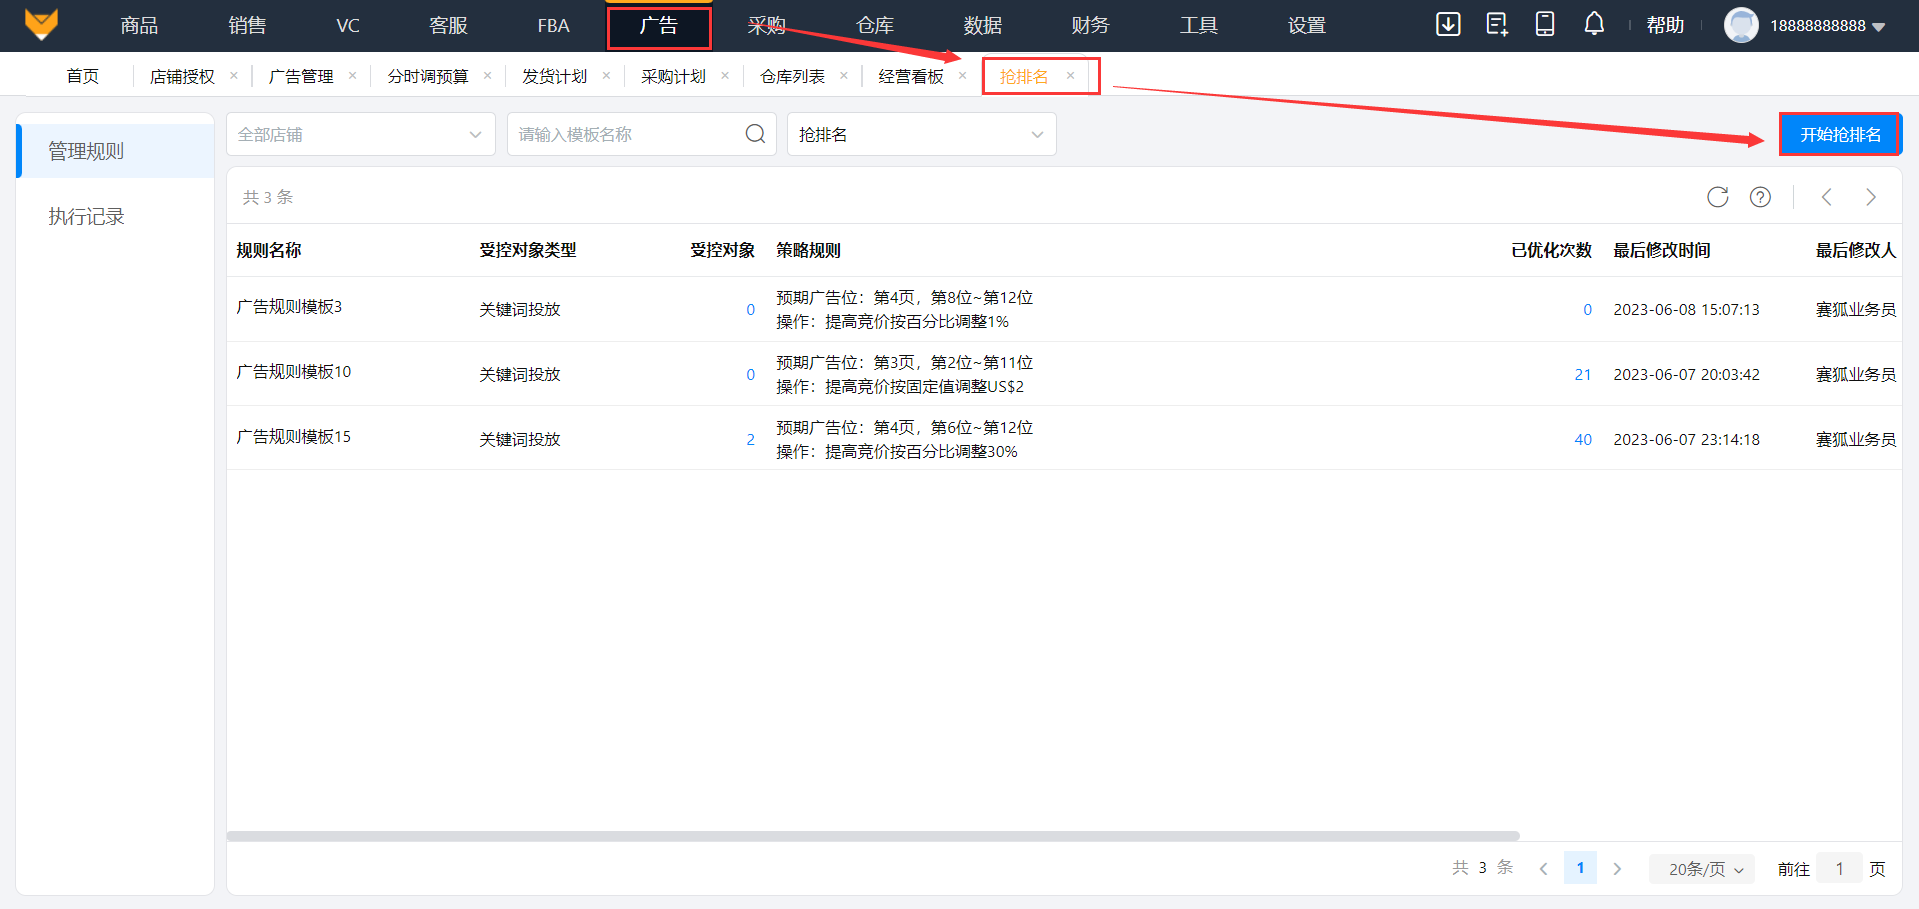Close the 经营看板 tab
The image size is (1919, 909).
pyautogui.click(x=962, y=75)
